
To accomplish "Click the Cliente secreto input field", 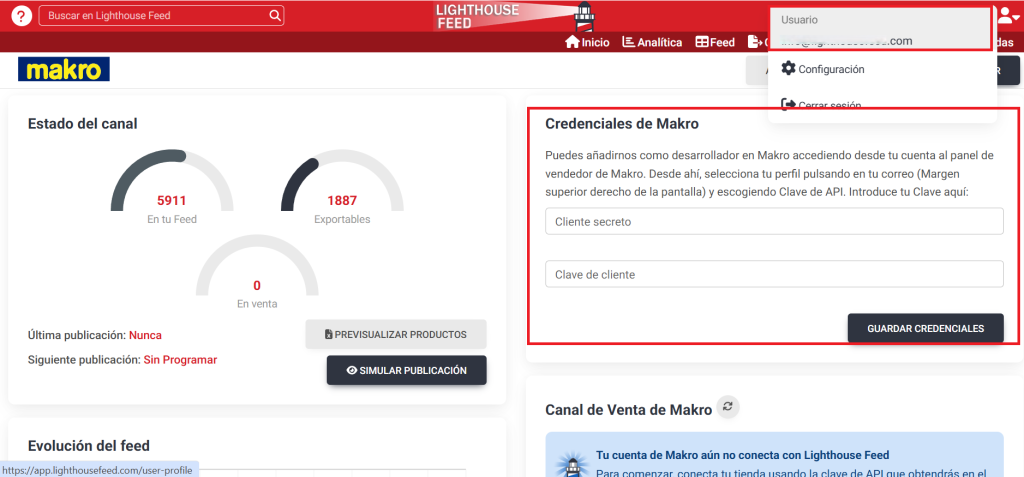I will [774, 222].
